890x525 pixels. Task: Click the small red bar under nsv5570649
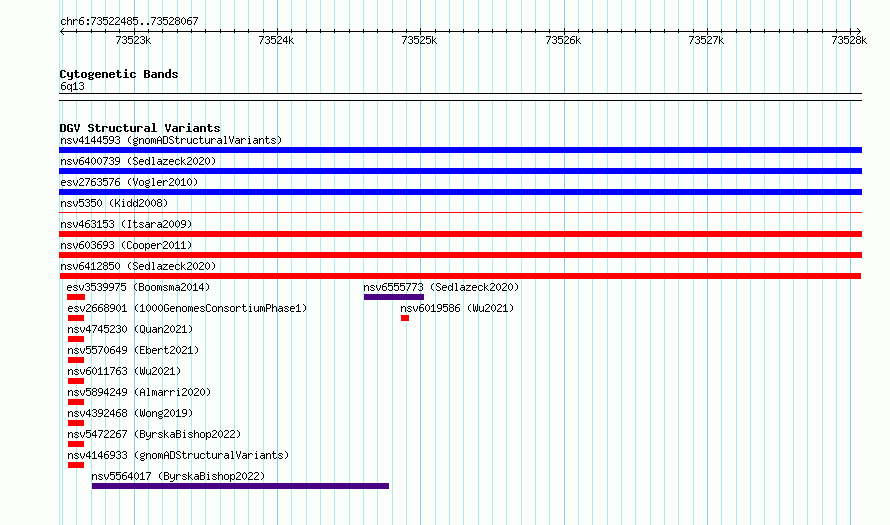point(75,360)
